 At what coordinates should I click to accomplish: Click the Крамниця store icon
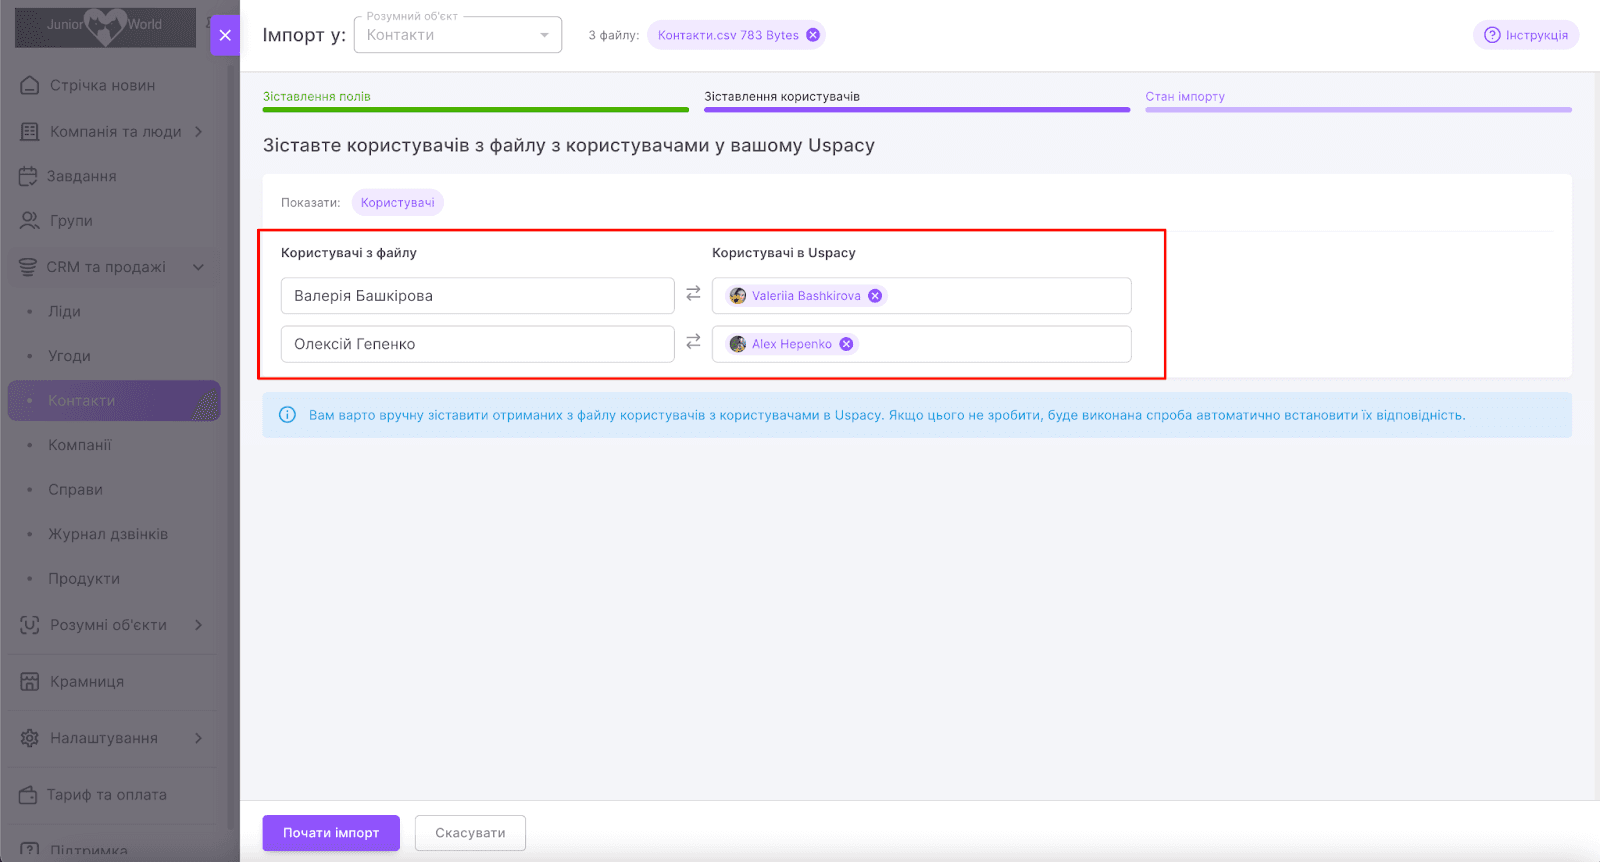(30, 681)
